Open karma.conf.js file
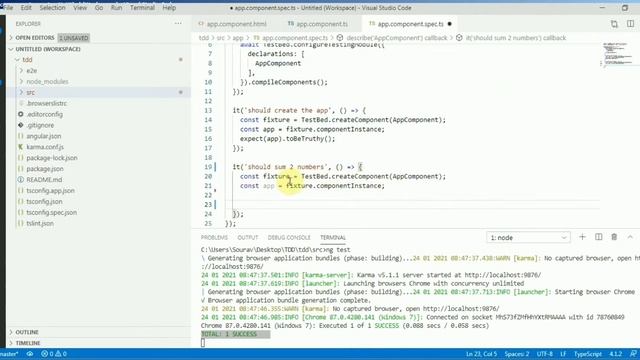This screenshot has height=360, width=640. pyautogui.click(x=45, y=147)
